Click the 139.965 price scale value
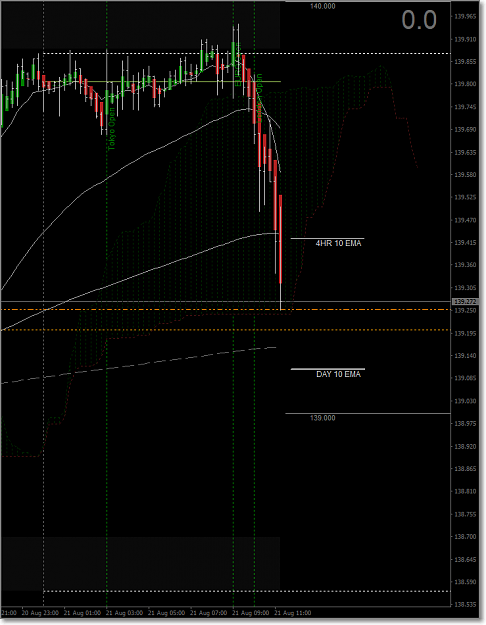The width and height of the screenshot is (486, 625). 465,16
